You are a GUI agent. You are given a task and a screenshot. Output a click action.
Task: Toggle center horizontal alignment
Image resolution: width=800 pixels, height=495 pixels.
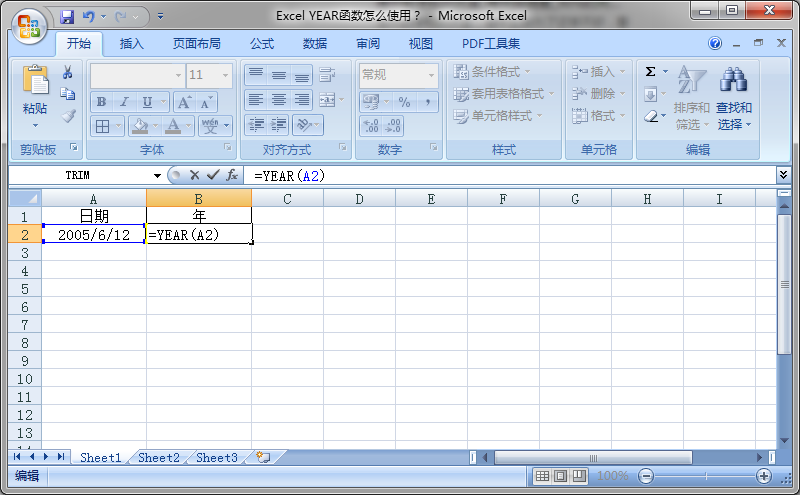coord(279,100)
